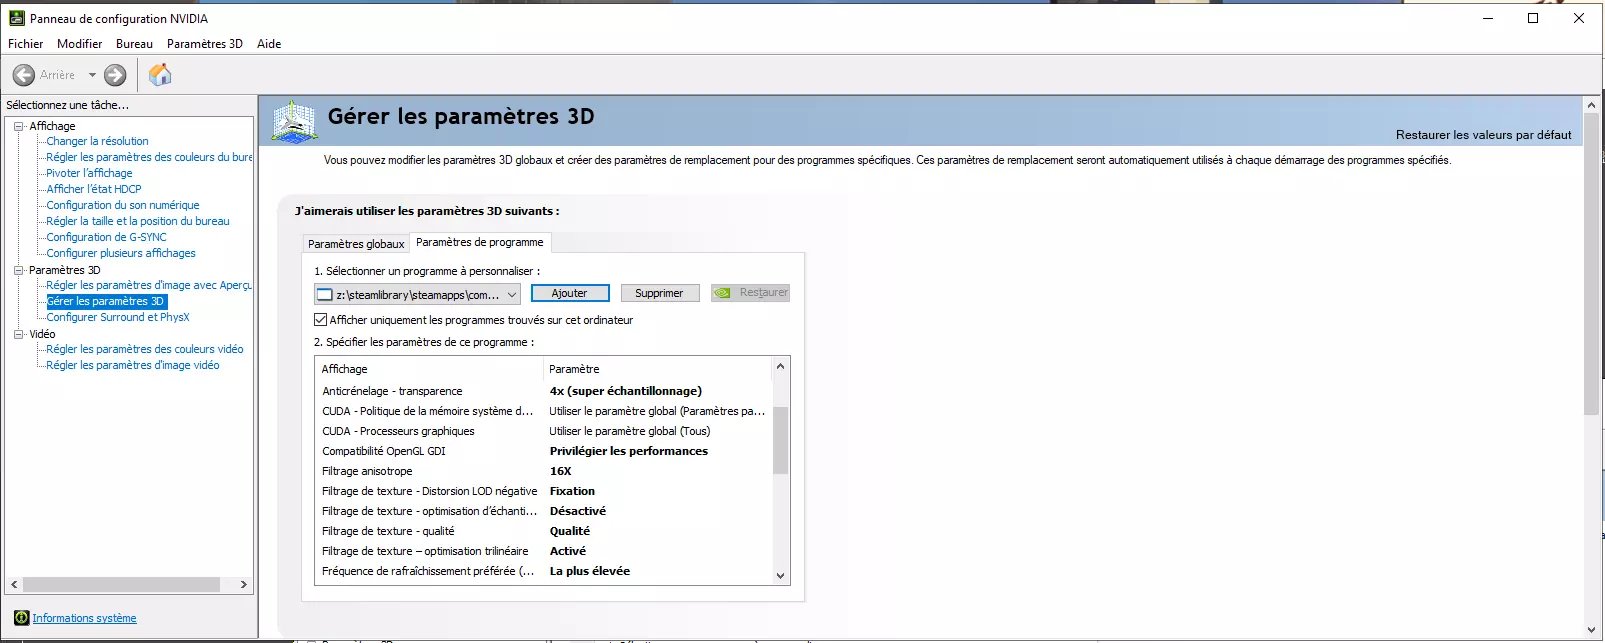Open the Fichier menu
This screenshot has width=1605, height=643.
click(x=26, y=44)
